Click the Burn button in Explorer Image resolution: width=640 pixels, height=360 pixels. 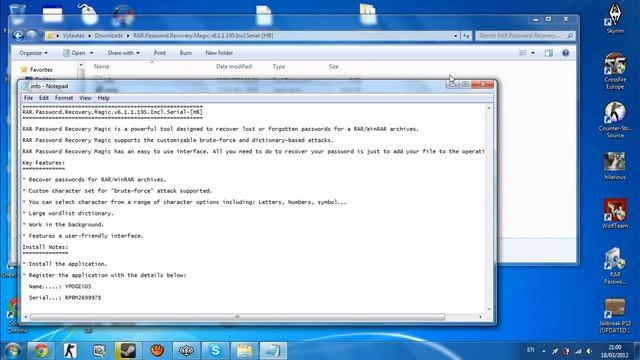[186, 53]
